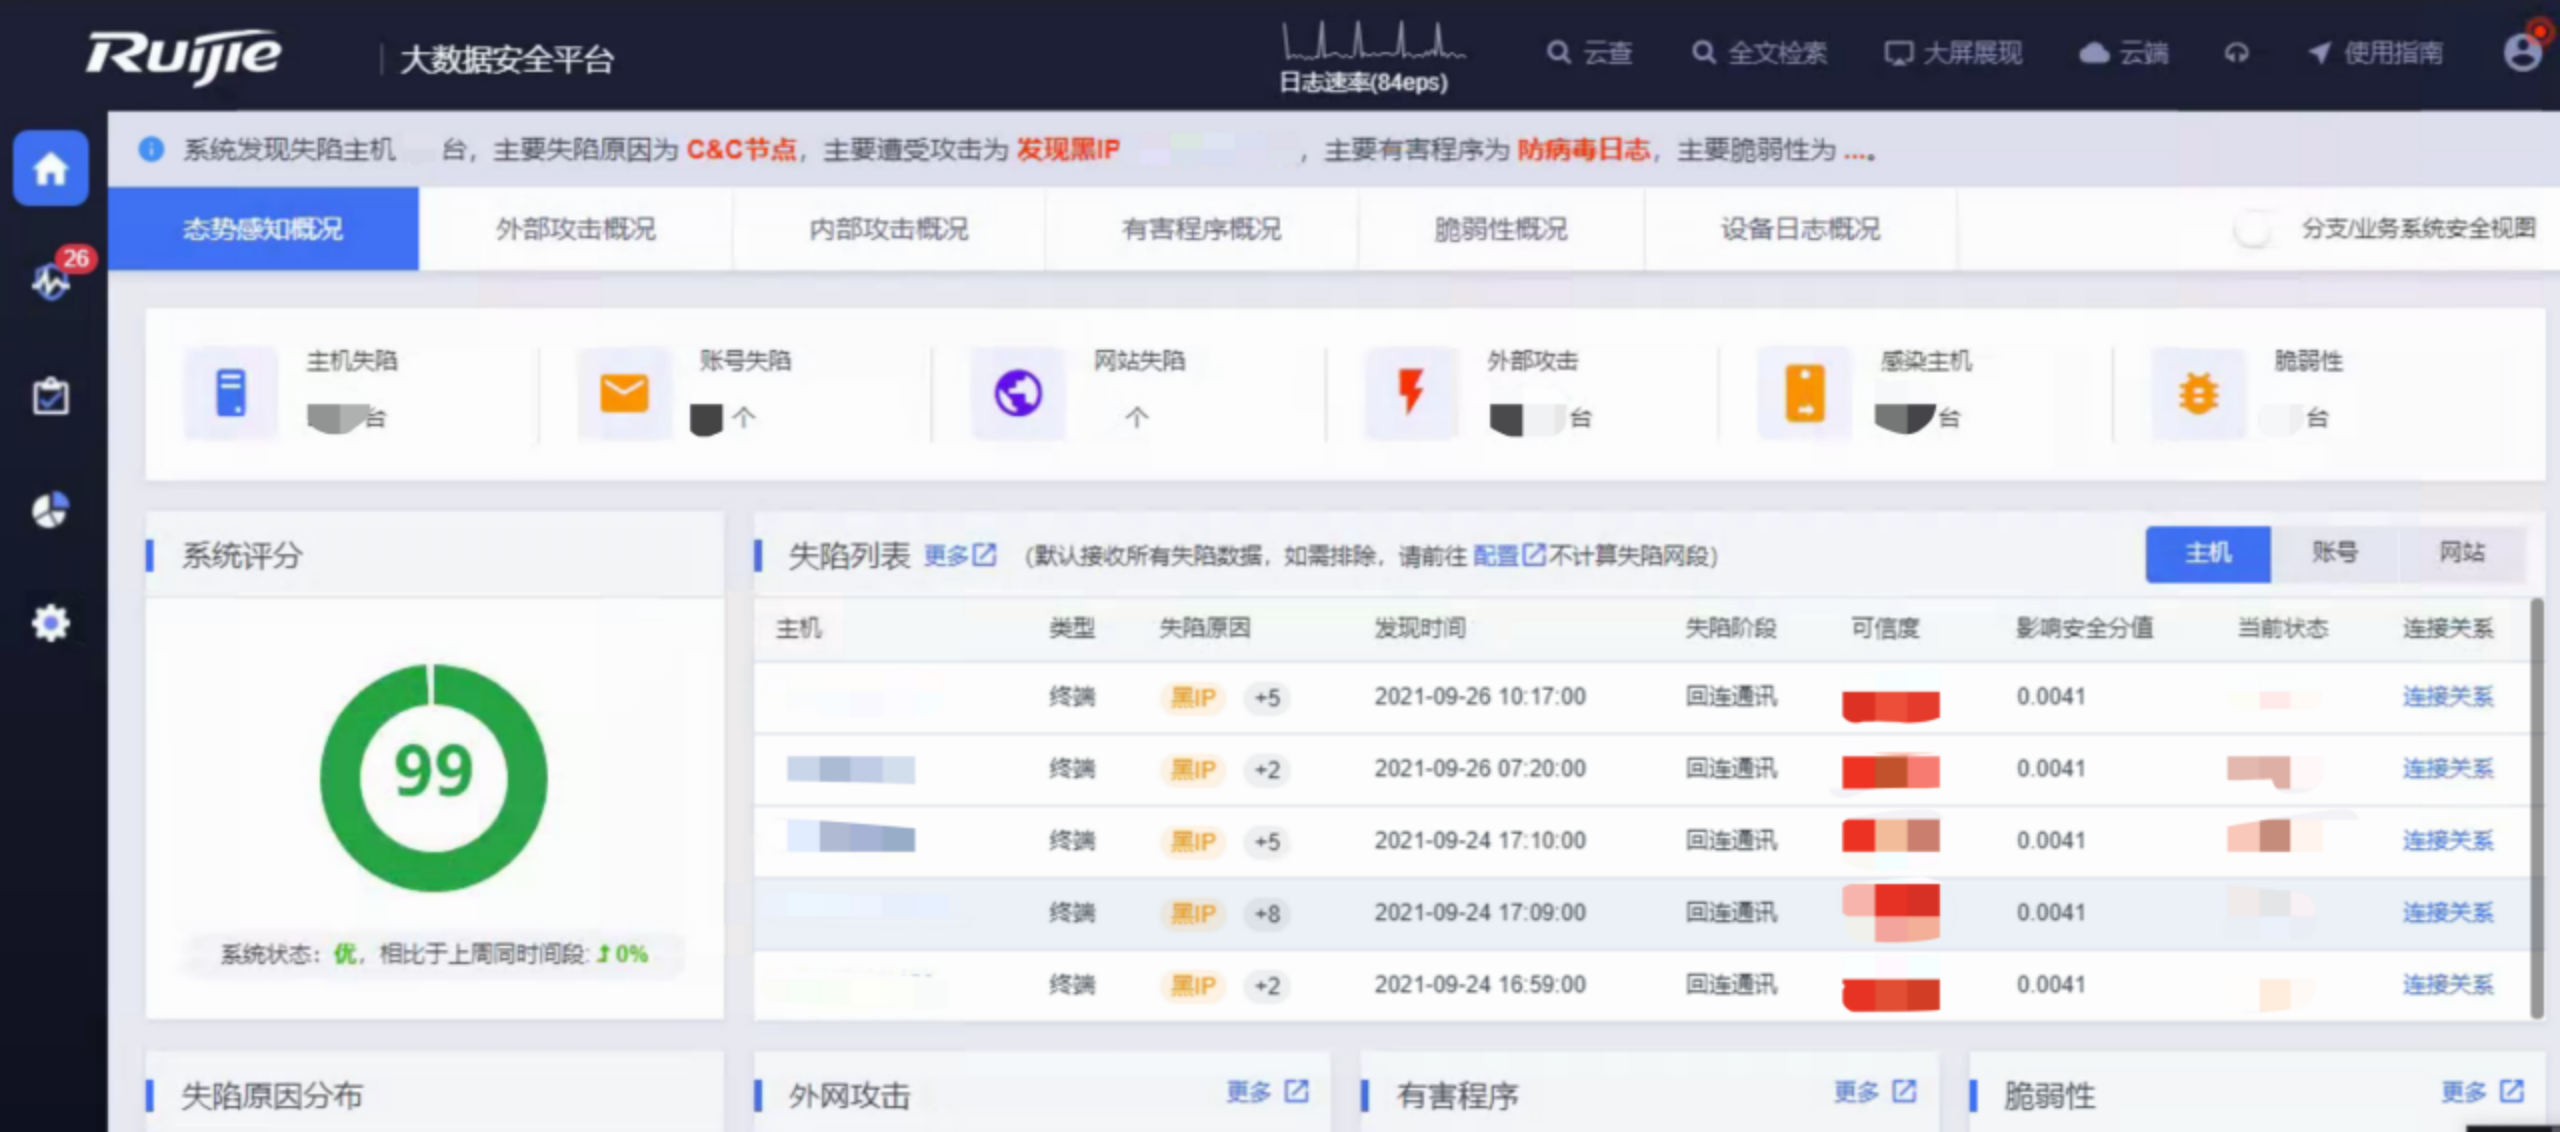
Task: Open 连接关系 for 2021-09-24 17:10:00 row
Action: [2448, 841]
